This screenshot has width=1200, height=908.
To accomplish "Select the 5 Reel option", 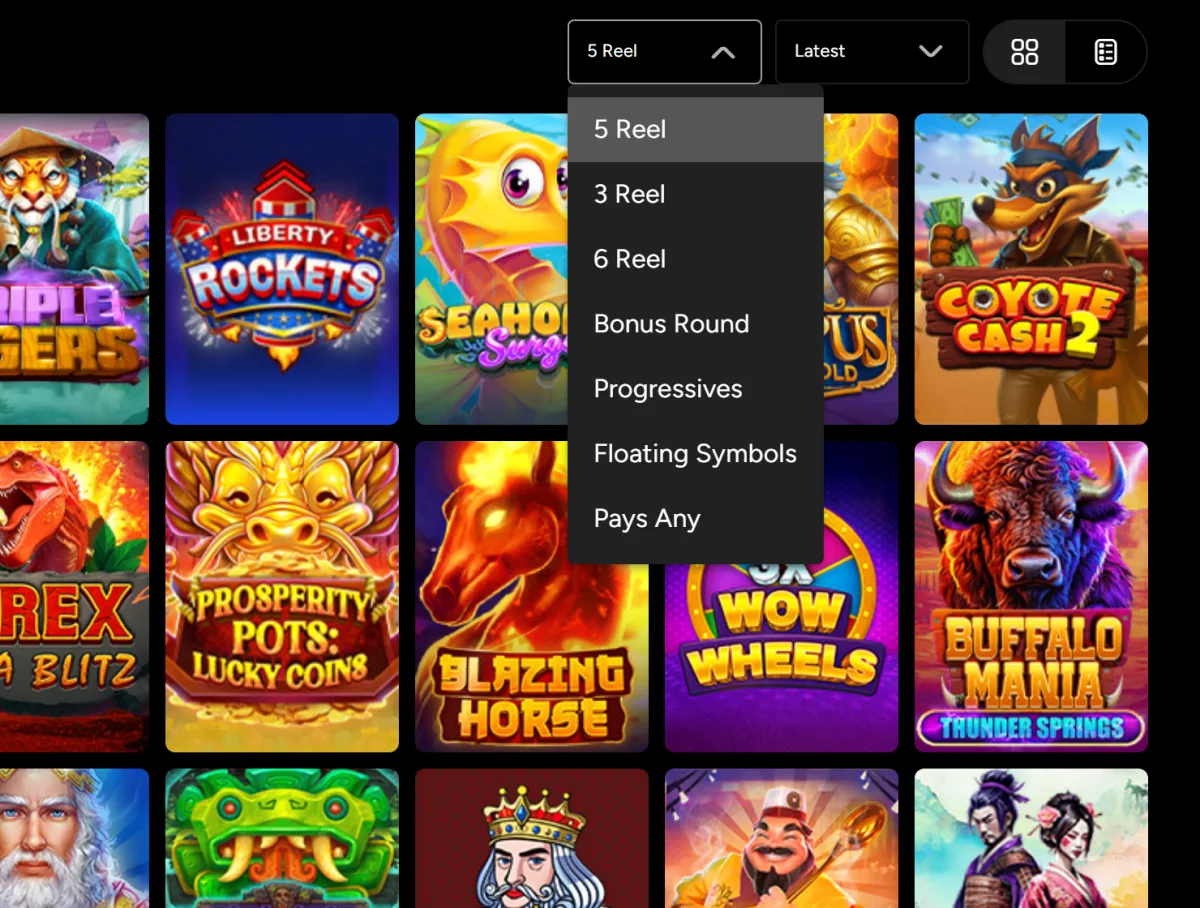I will click(695, 129).
